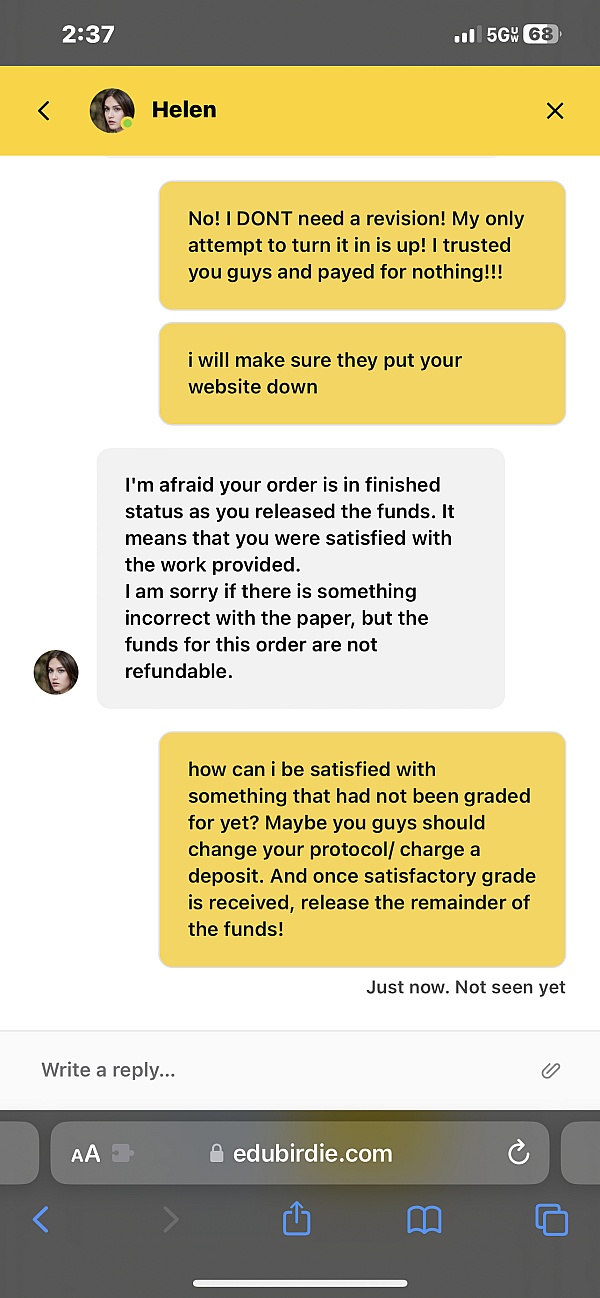Tap the browser extensions puzzle icon

click(124, 1154)
